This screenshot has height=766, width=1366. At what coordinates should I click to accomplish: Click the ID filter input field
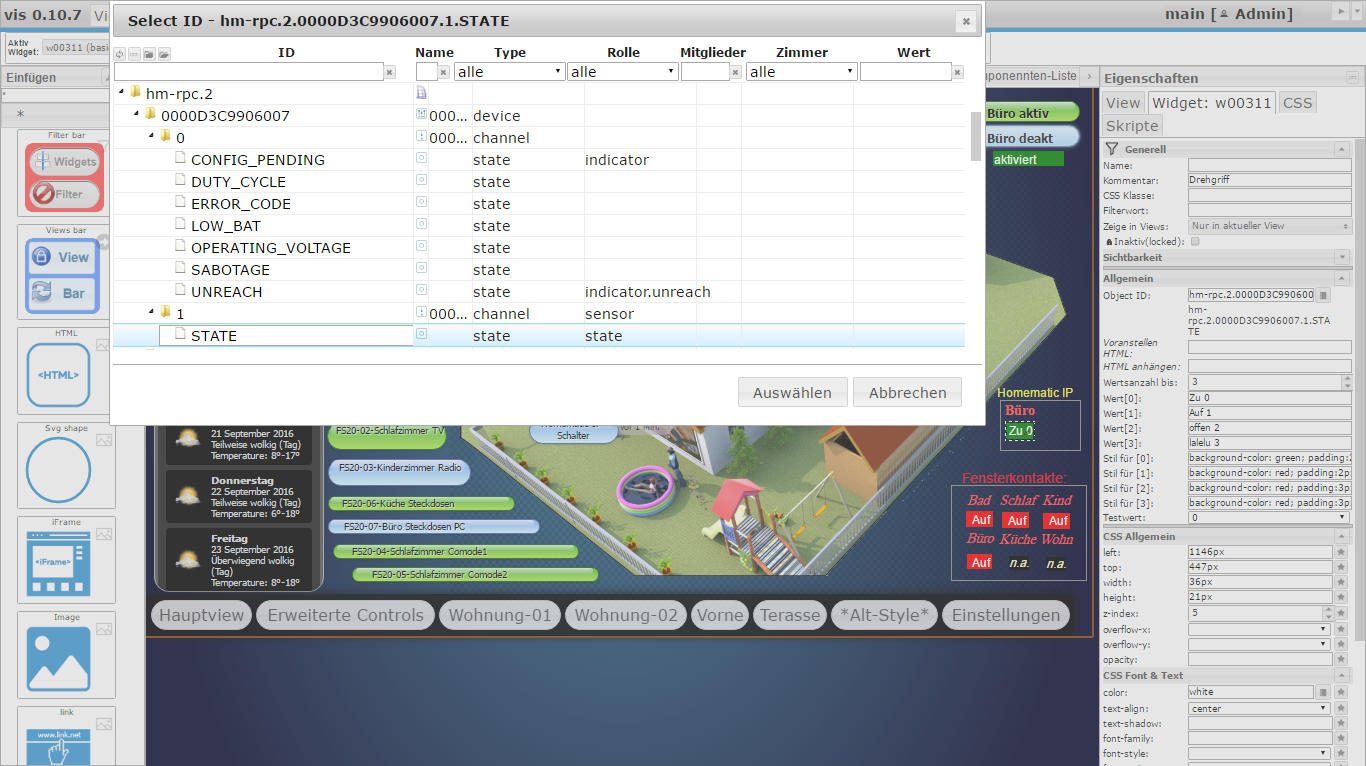click(x=248, y=72)
